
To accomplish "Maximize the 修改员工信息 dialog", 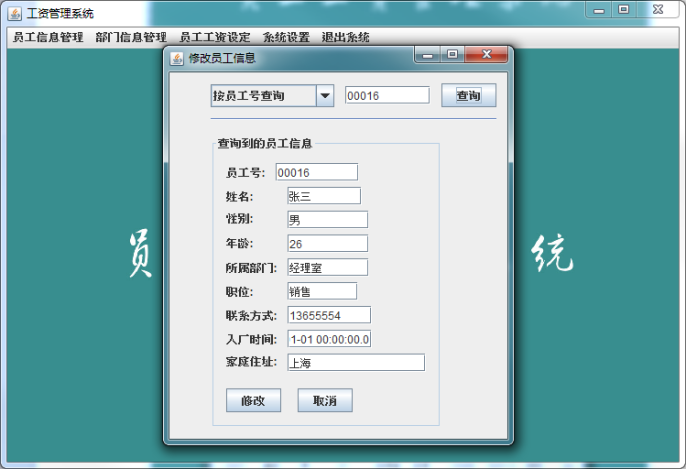I will pyautogui.click(x=452, y=54).
